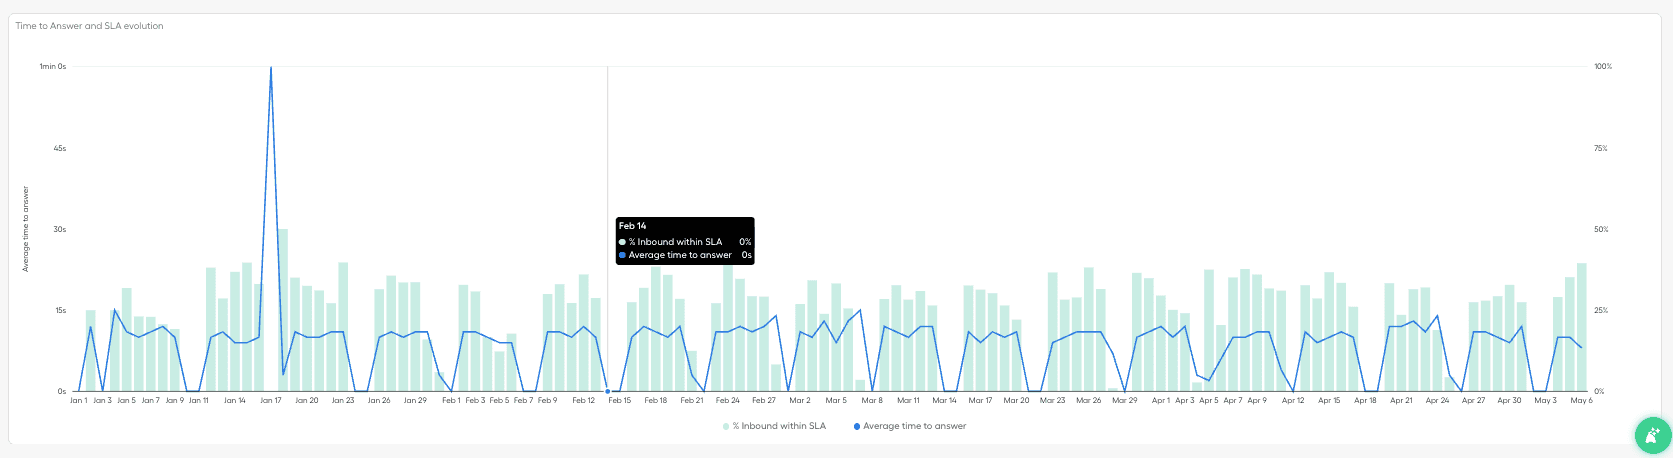1673x458 pixels.
Task: Click the 'Jan 20' x-axis label
Action: [307, 400]
